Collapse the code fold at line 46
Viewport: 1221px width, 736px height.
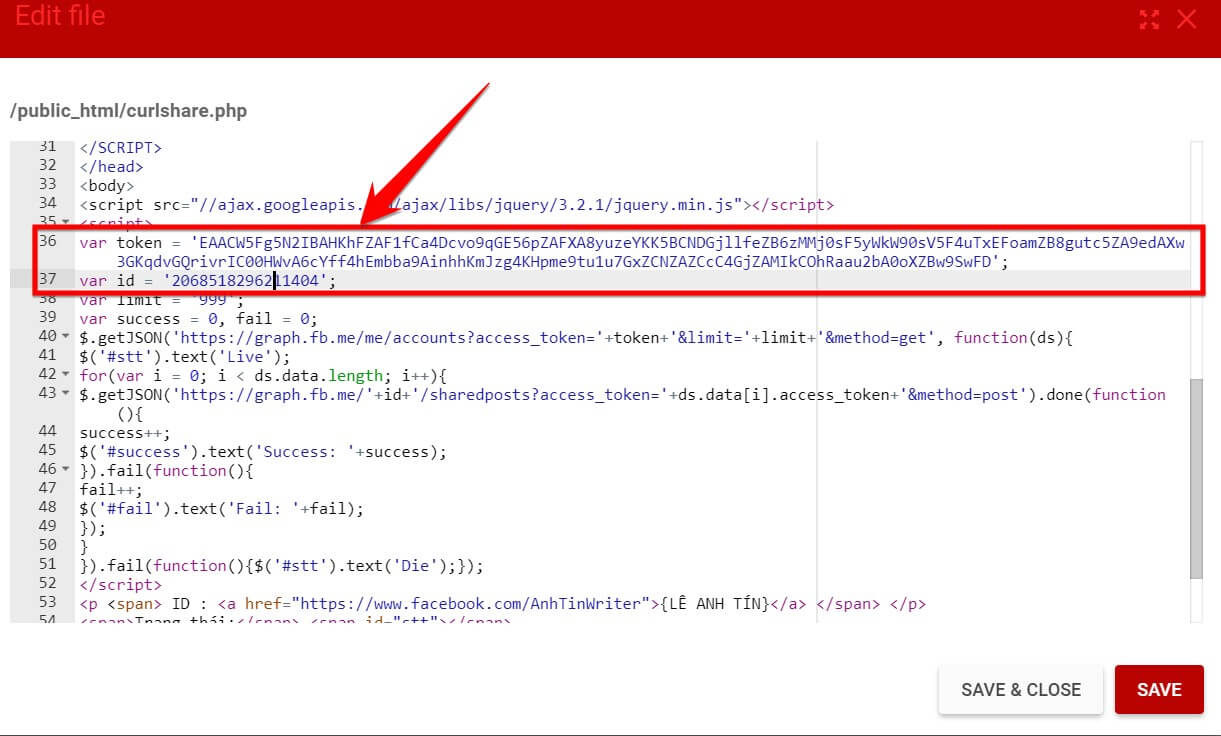[x=66, y=470]
